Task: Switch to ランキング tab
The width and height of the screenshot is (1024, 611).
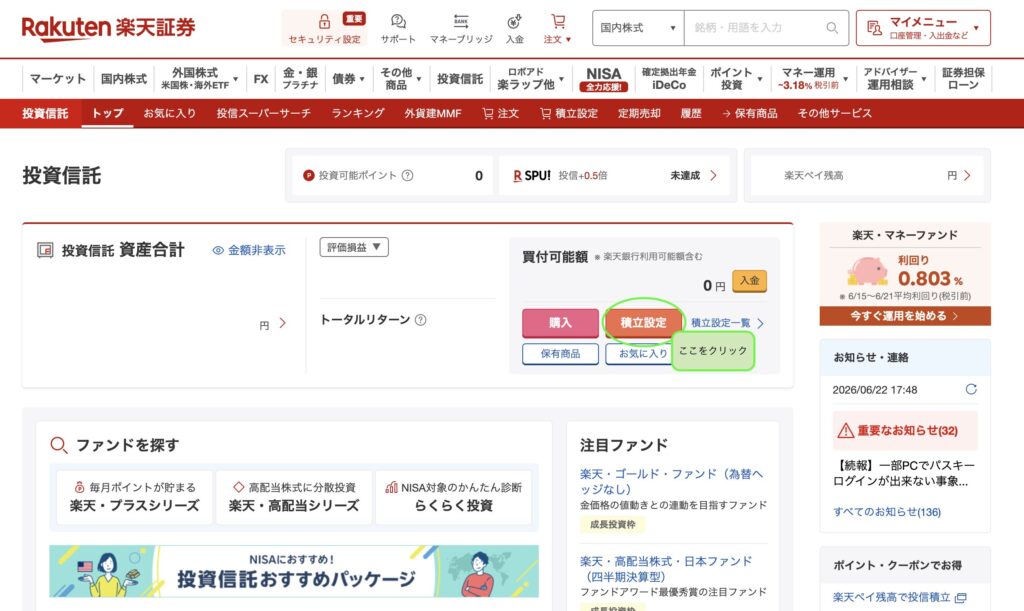Action: click(x=358, y=114)
